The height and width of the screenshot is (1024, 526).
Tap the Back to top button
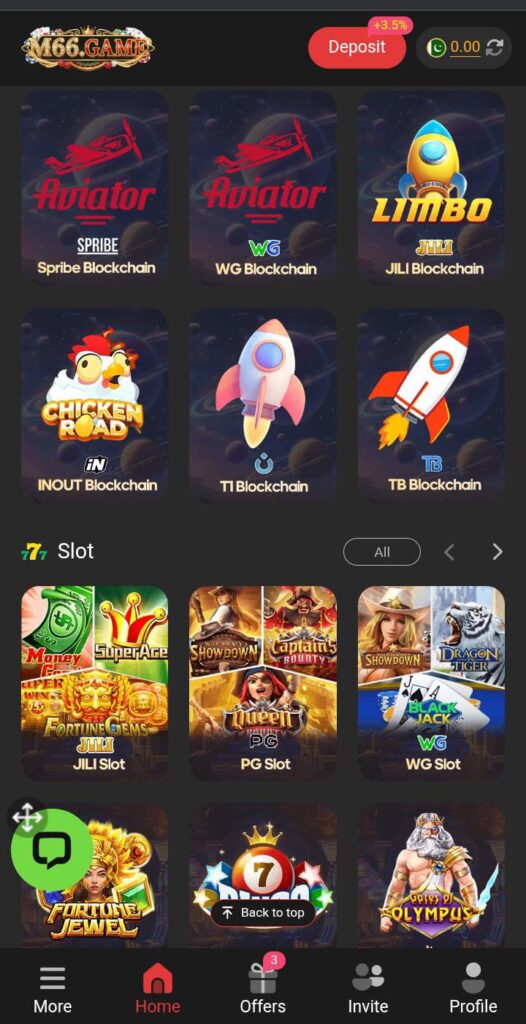pos(263,913)
